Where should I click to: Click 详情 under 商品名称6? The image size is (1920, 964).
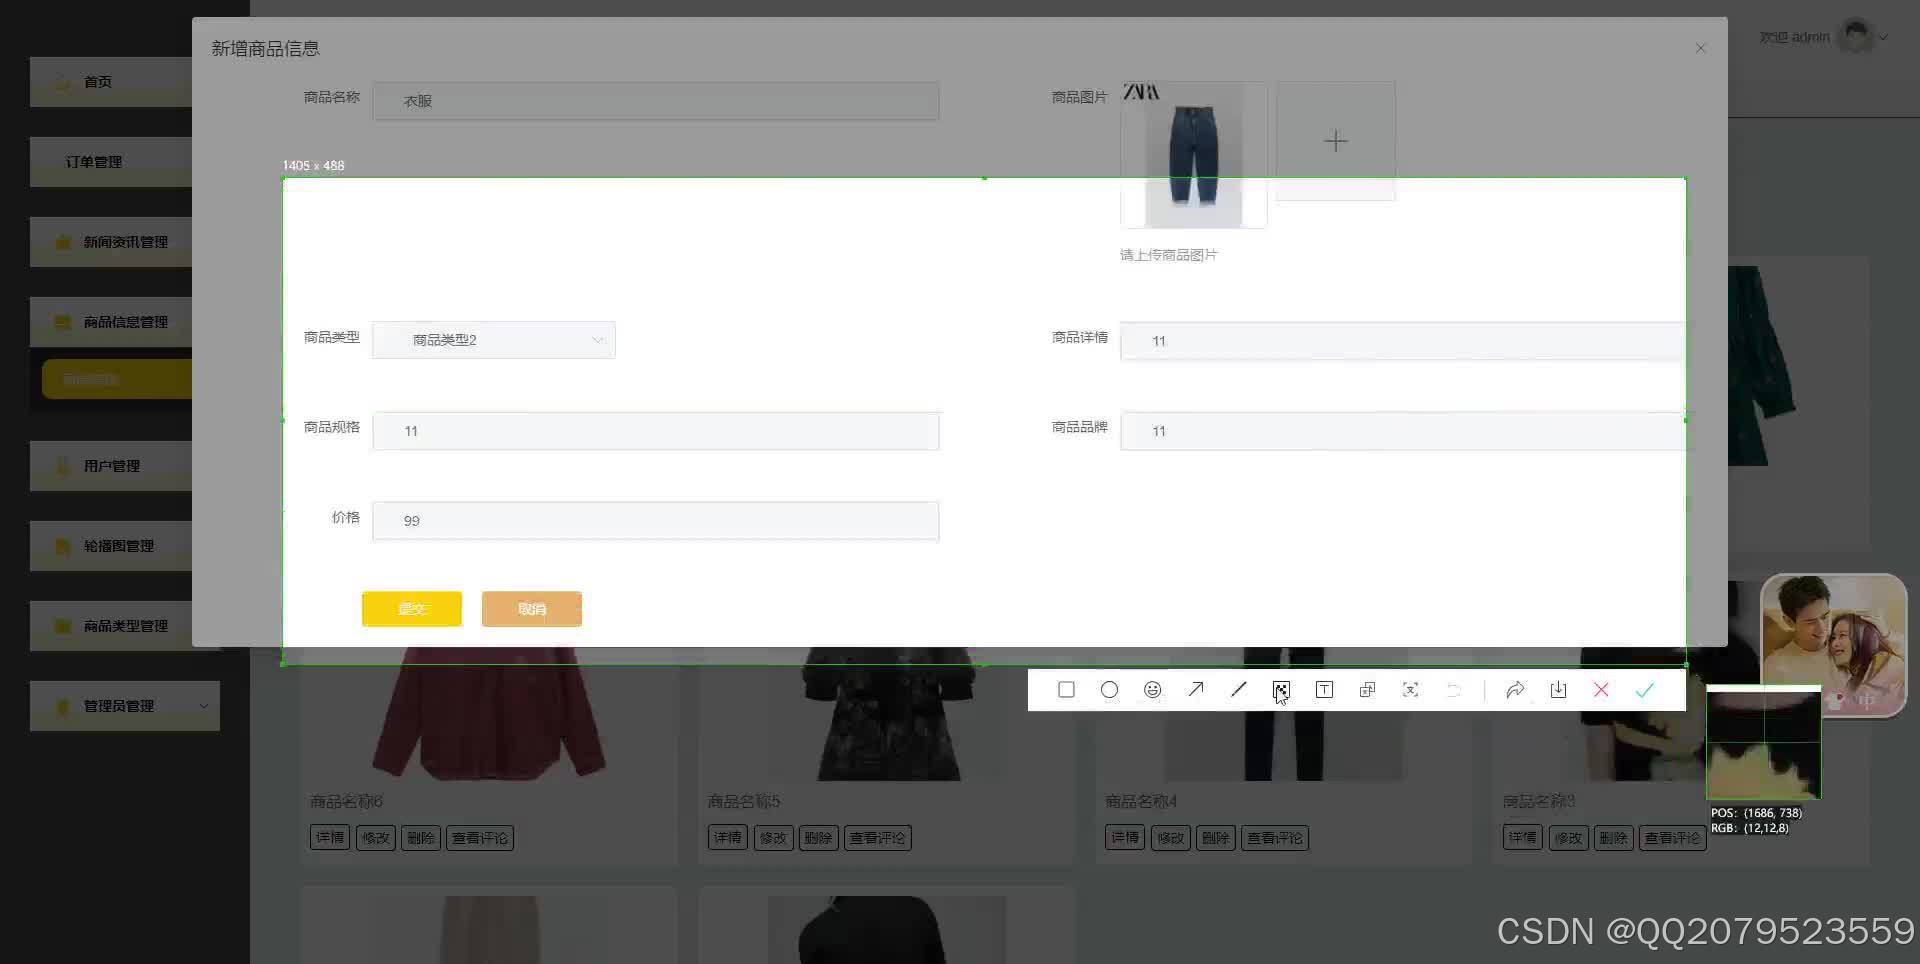coord(330,838)
